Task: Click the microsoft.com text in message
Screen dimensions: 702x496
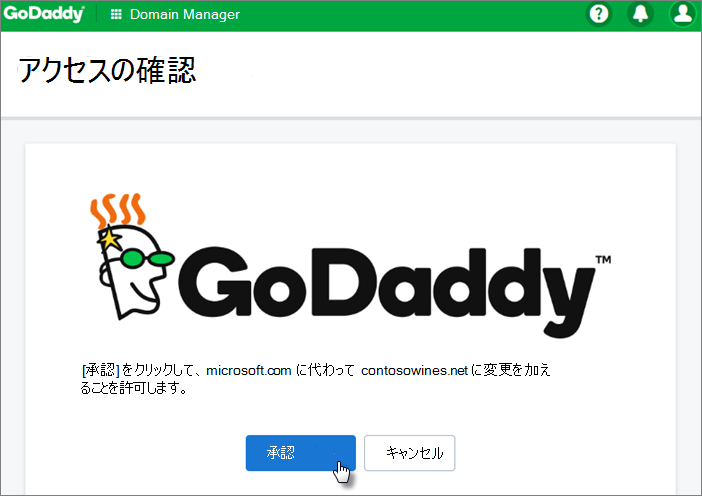Action: [x=248, y=370]
